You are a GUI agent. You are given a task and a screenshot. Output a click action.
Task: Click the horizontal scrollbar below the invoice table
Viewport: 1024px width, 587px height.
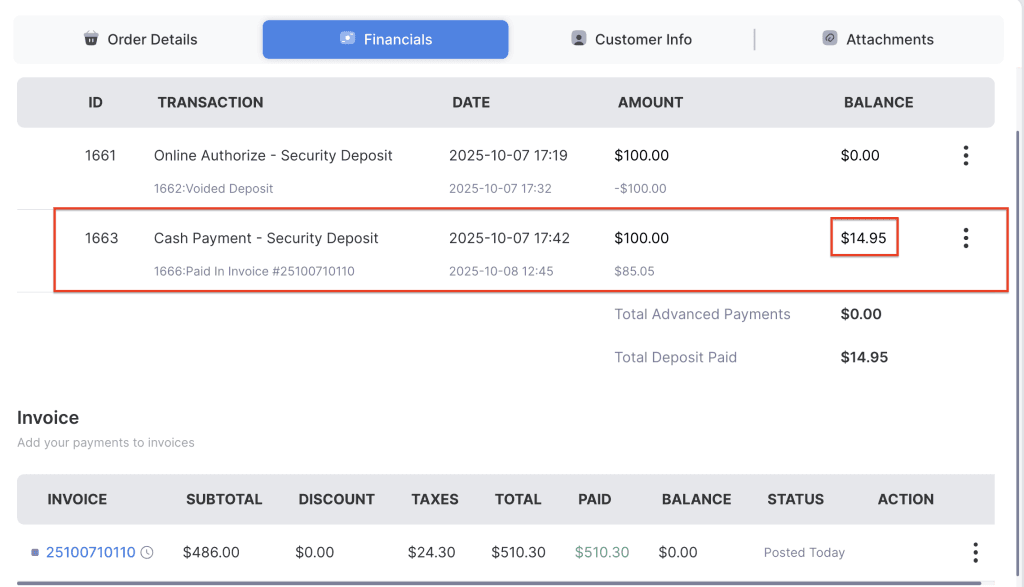pos(500,583)
